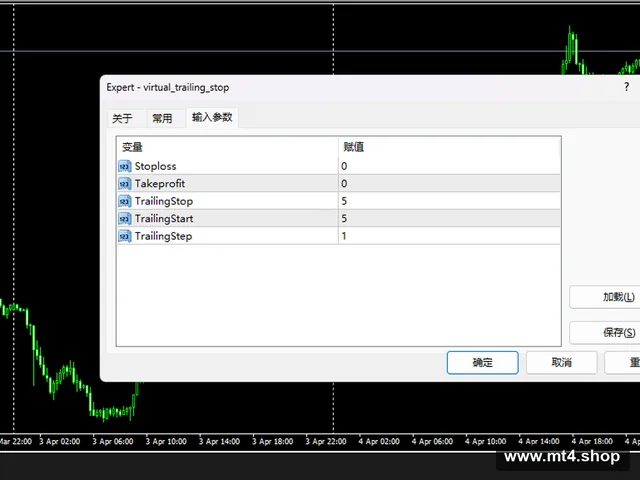This screenshot has height=480, width=640.
Task: Click the 3 Apr 10:00 time axis label
Action: point(166,441)
